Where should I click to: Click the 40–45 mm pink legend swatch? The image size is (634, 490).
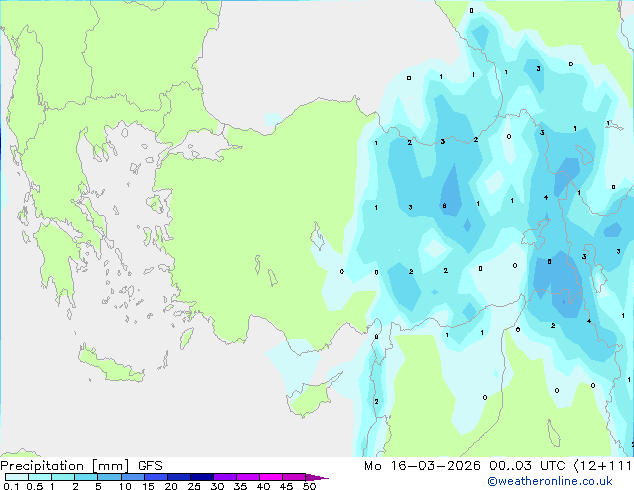pos(271,477)
